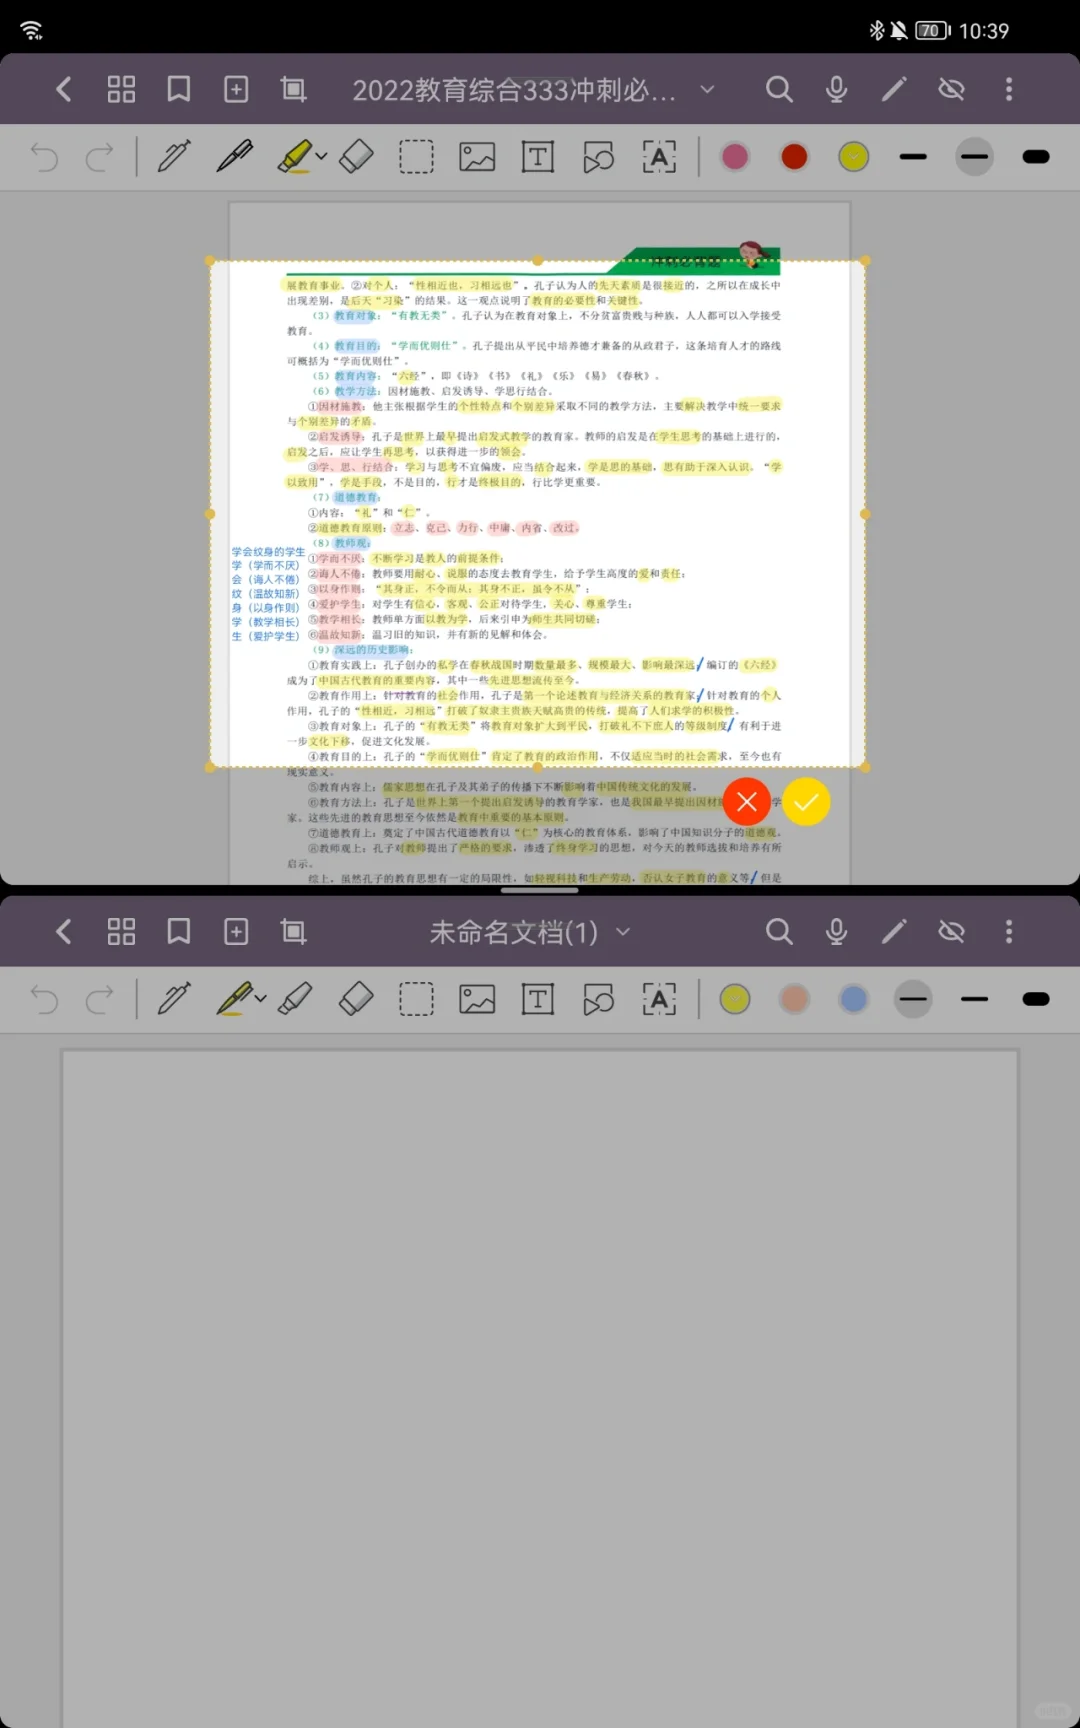Choose red color swatch in top toolbar

pos(795,157)
